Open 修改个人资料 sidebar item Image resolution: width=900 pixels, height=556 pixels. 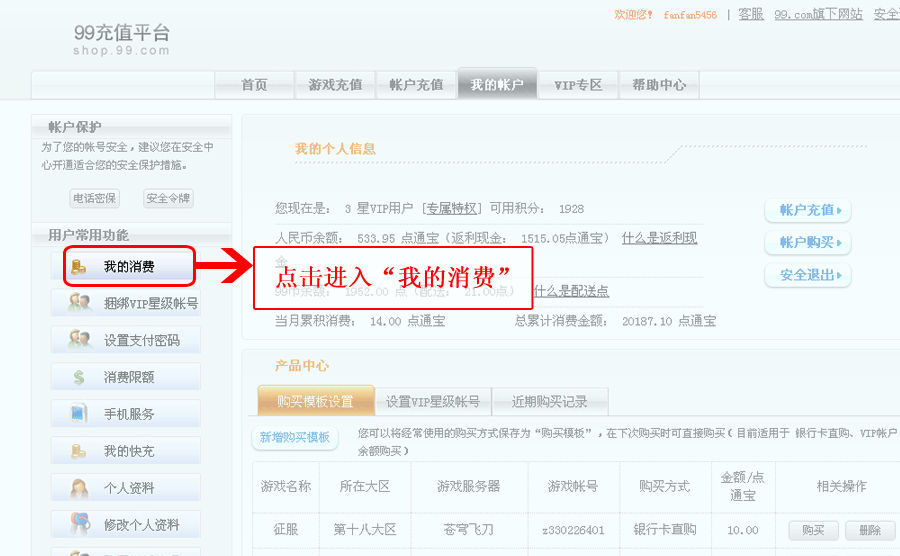pyautogui.click(x=126, y=524)
